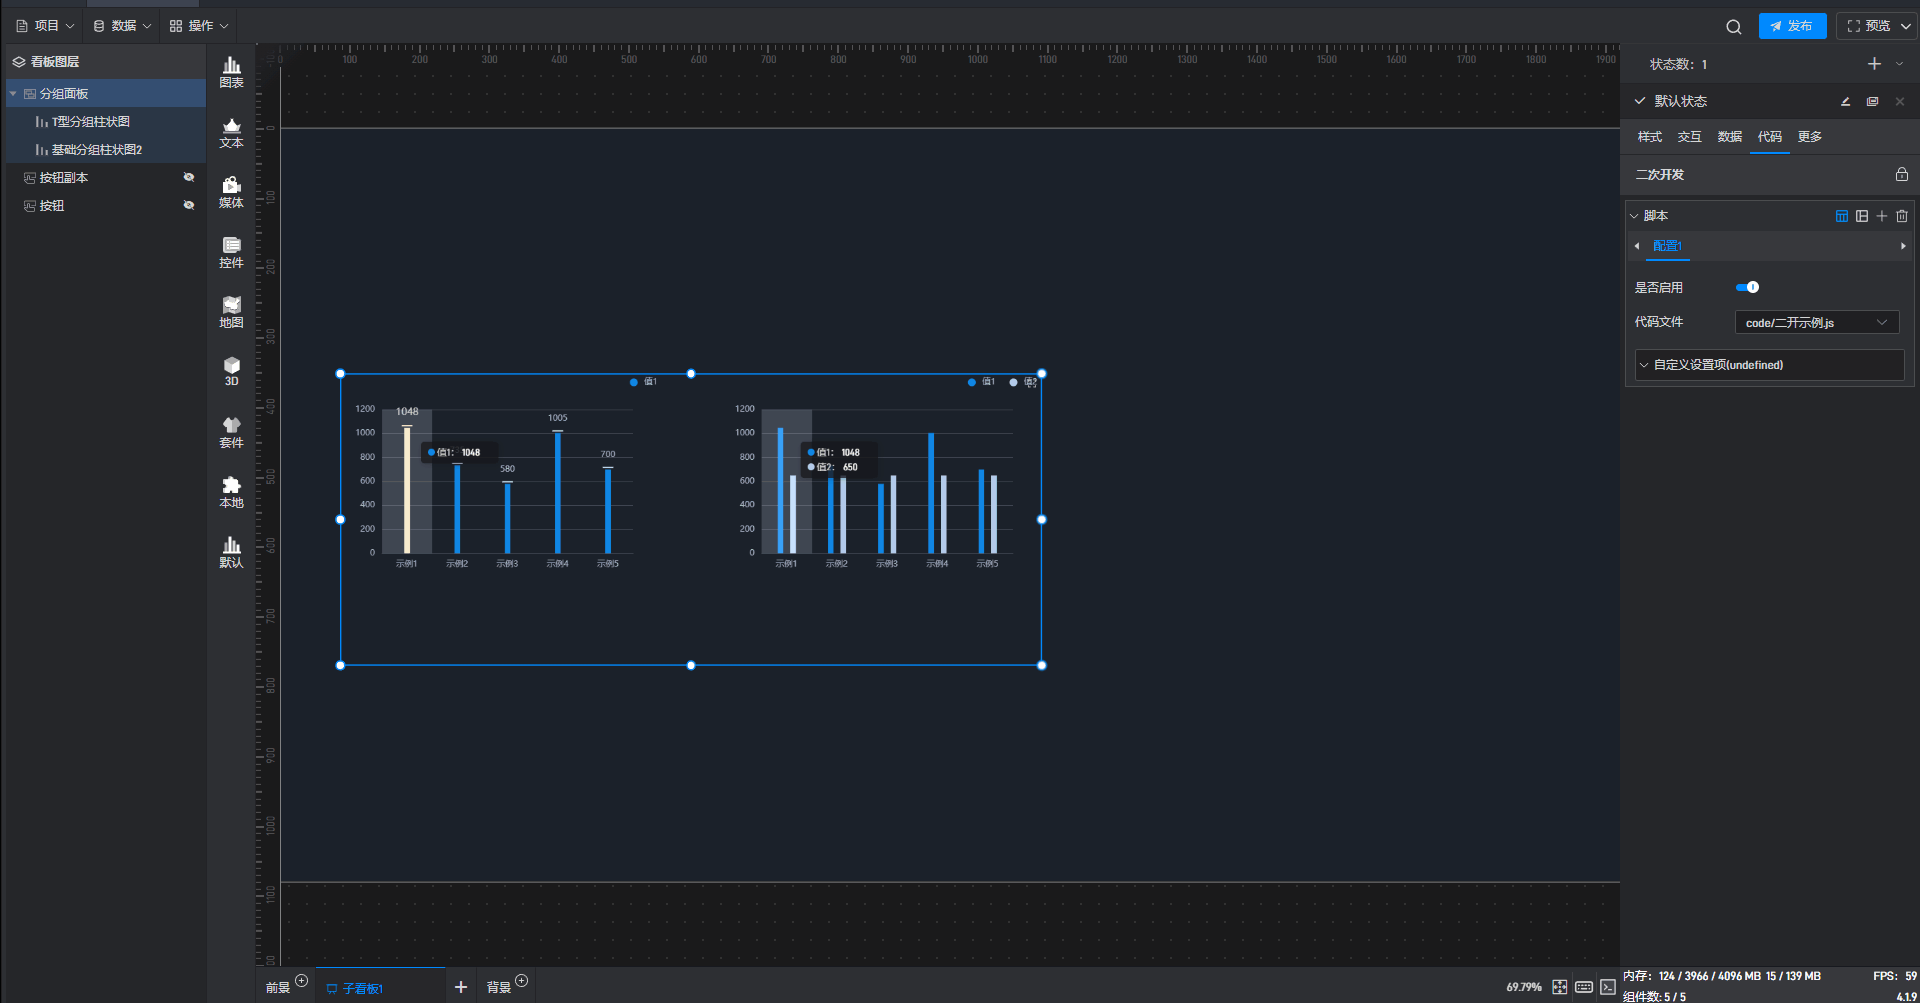Open the 媒体 media components panel

coord(231,192)
